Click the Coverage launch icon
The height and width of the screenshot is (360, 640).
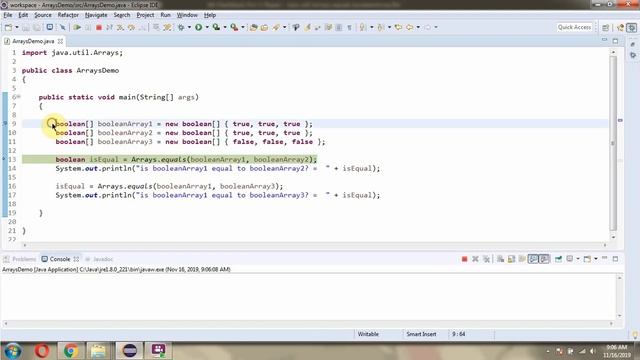[x=216, y=27]
